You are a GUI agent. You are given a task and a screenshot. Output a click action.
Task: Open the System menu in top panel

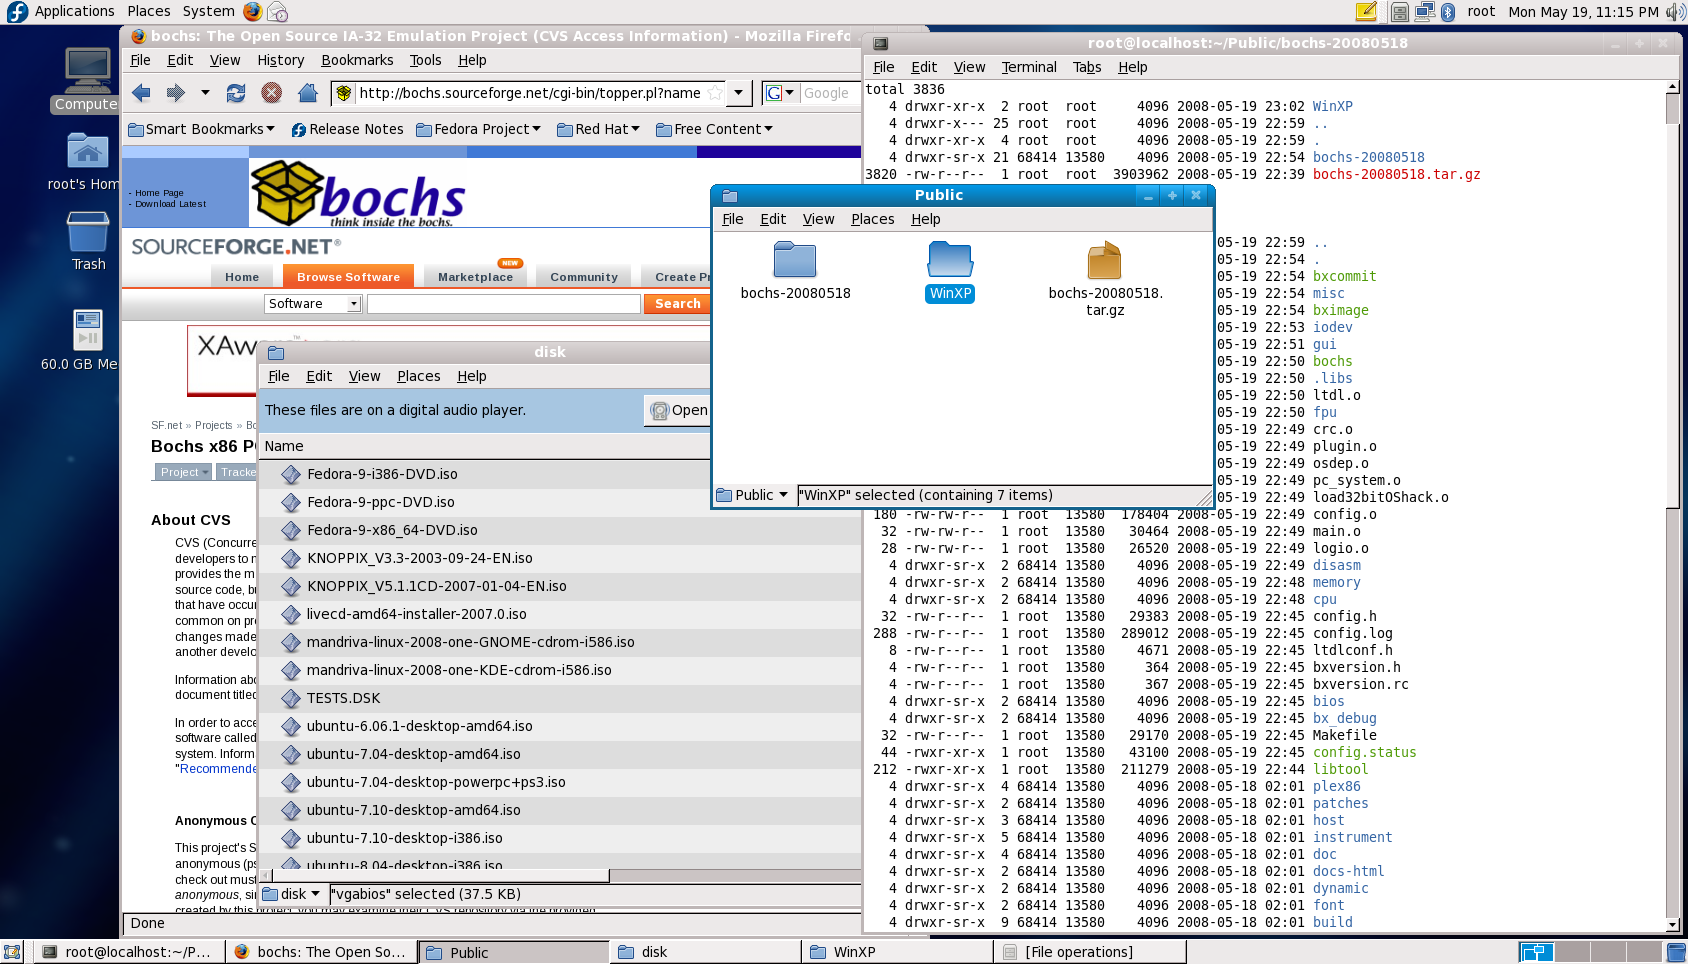[208, 11]
